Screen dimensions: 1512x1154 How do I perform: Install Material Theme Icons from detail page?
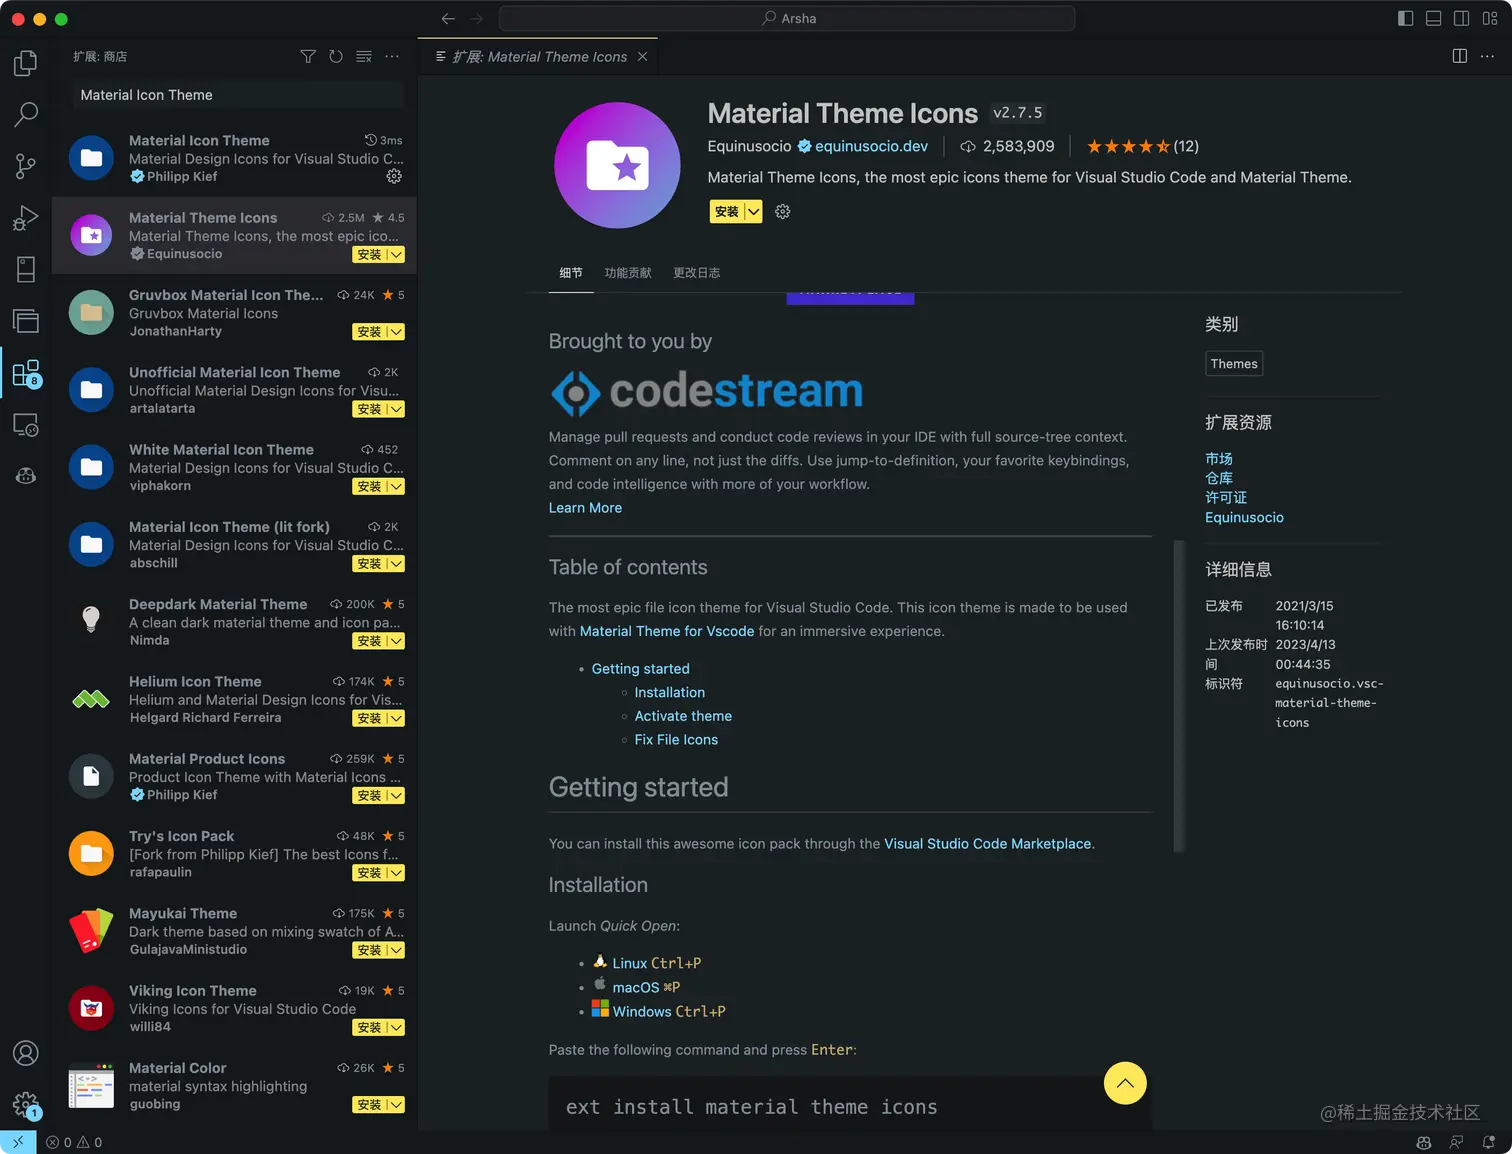[727, 212]
